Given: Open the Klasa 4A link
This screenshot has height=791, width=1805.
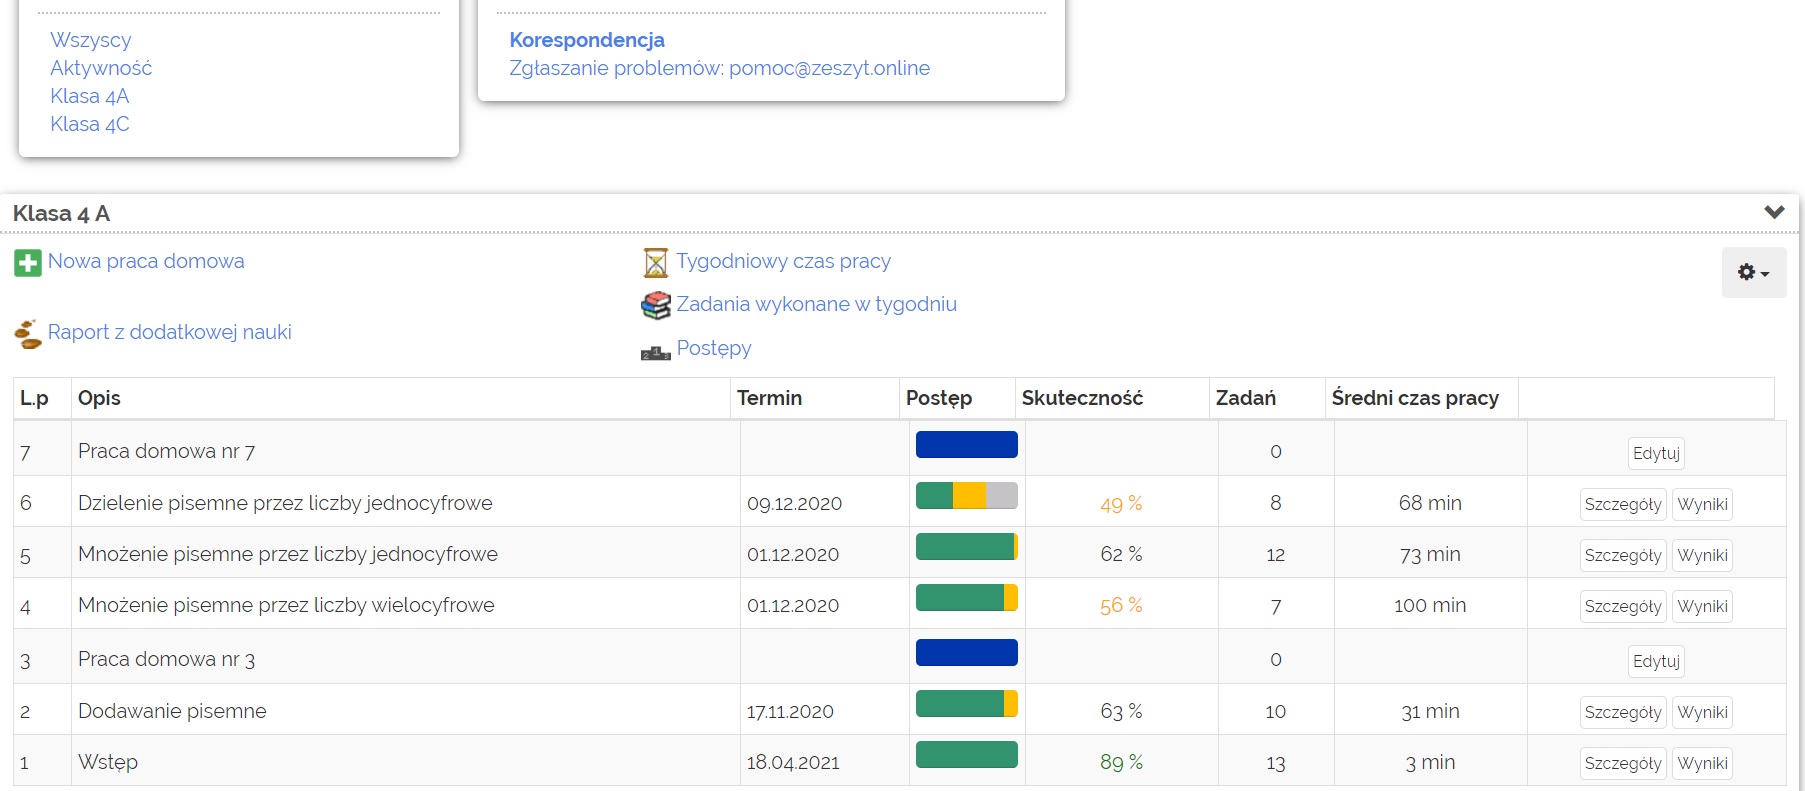Looking at the screenshot, I should point(90,96).
